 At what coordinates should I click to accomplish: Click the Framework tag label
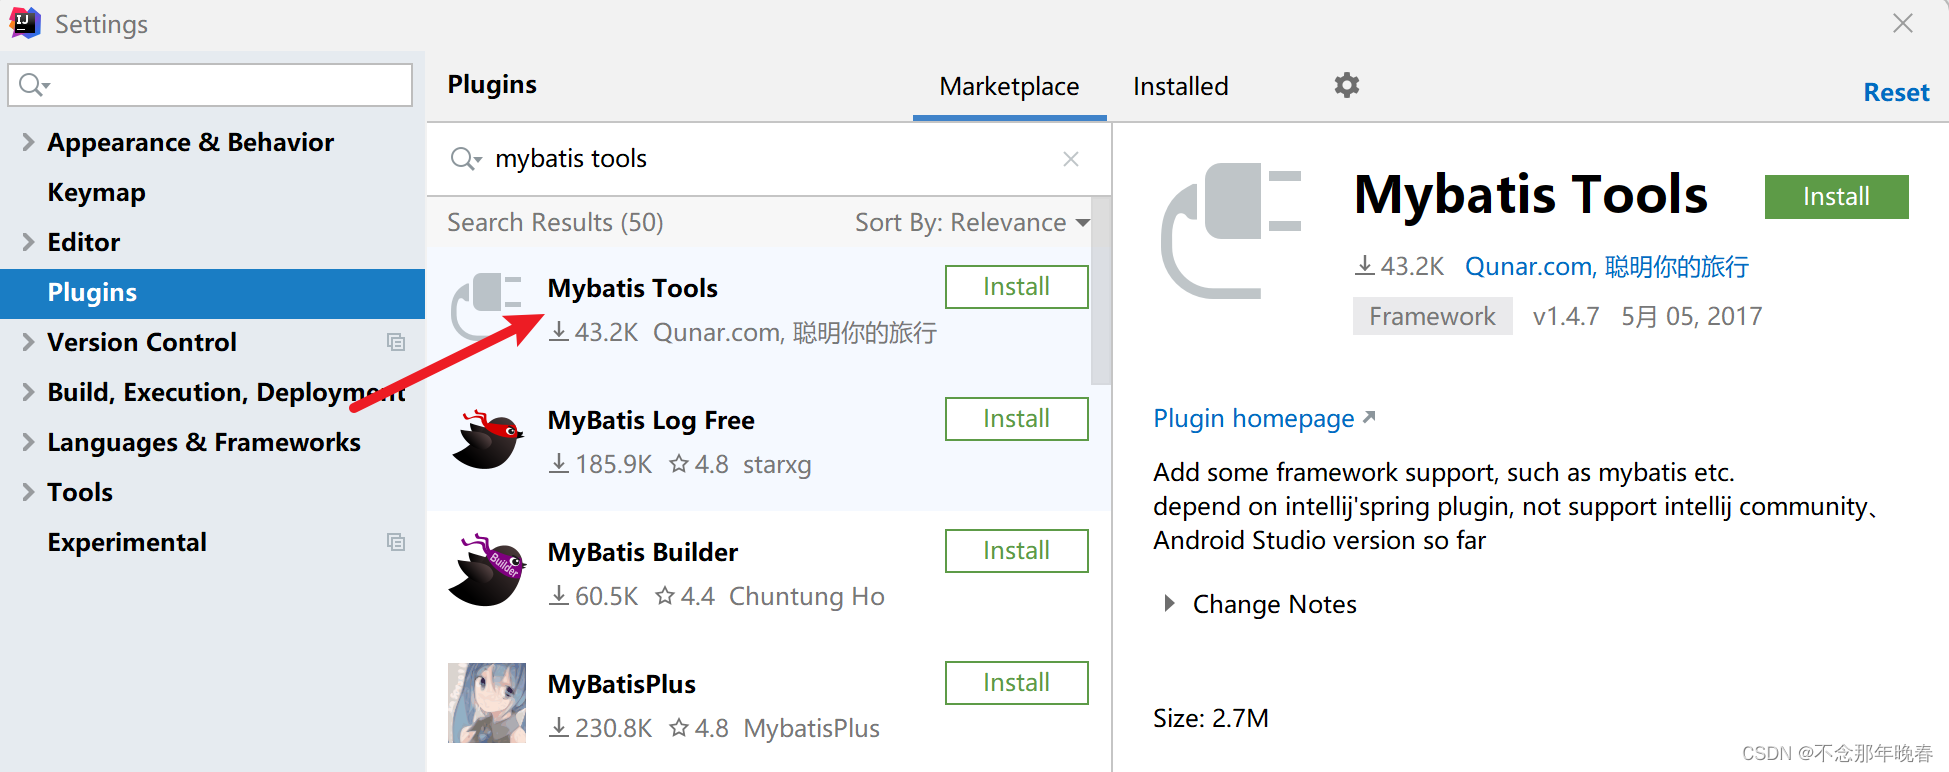pyautogui.click(x=1432, y=316)
